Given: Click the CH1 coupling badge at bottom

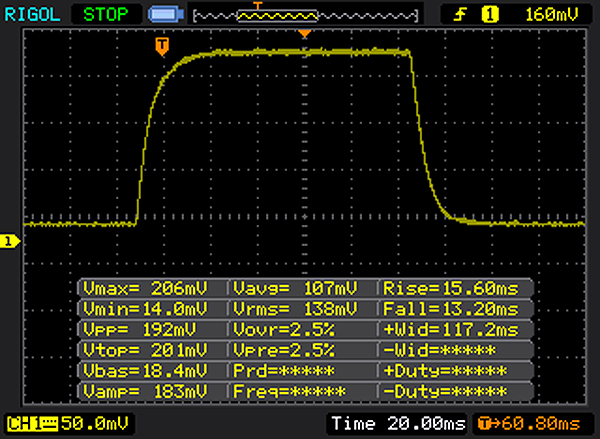Looking at the screenshot, I should (x=32, y=424).
